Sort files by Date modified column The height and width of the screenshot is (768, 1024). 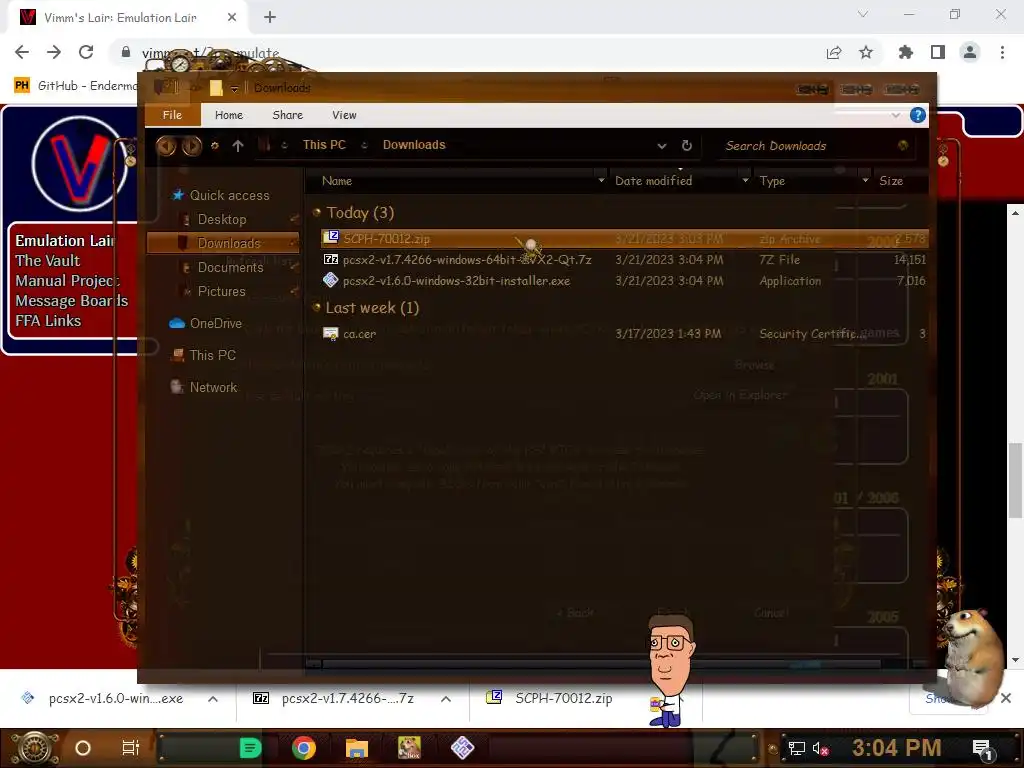pyautogui.click(x=653, y=181)
